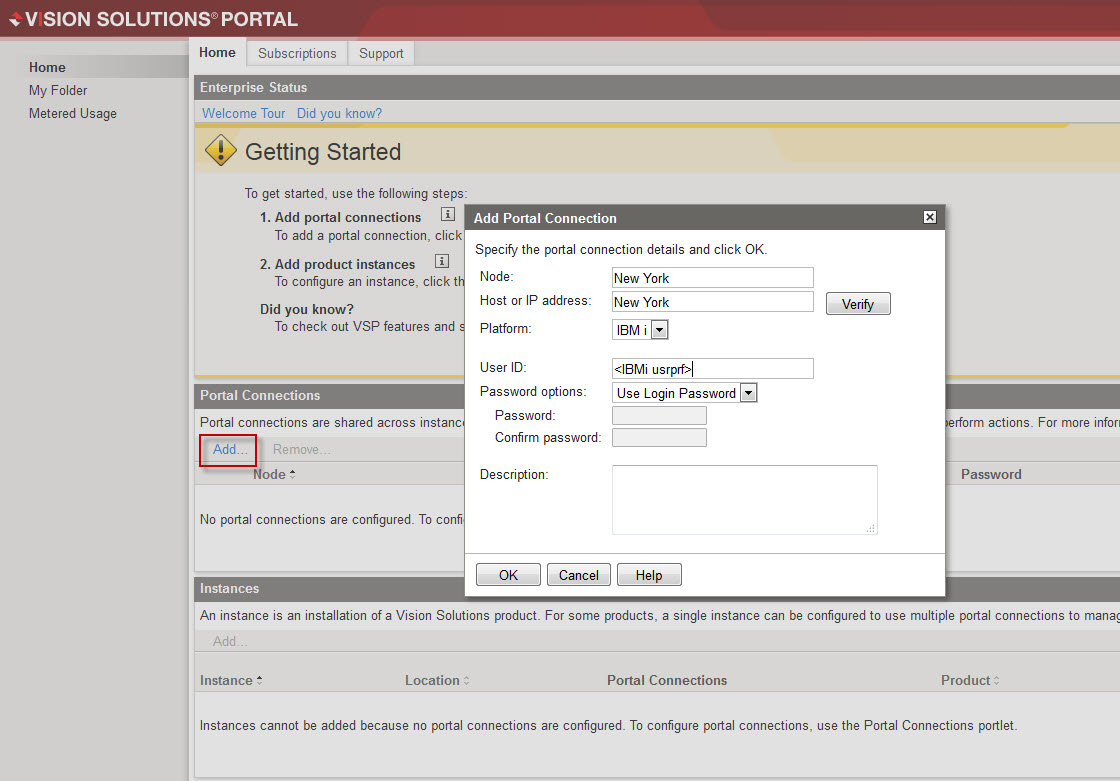
Task: Focus the Node input field
Action: coord(712,278)
